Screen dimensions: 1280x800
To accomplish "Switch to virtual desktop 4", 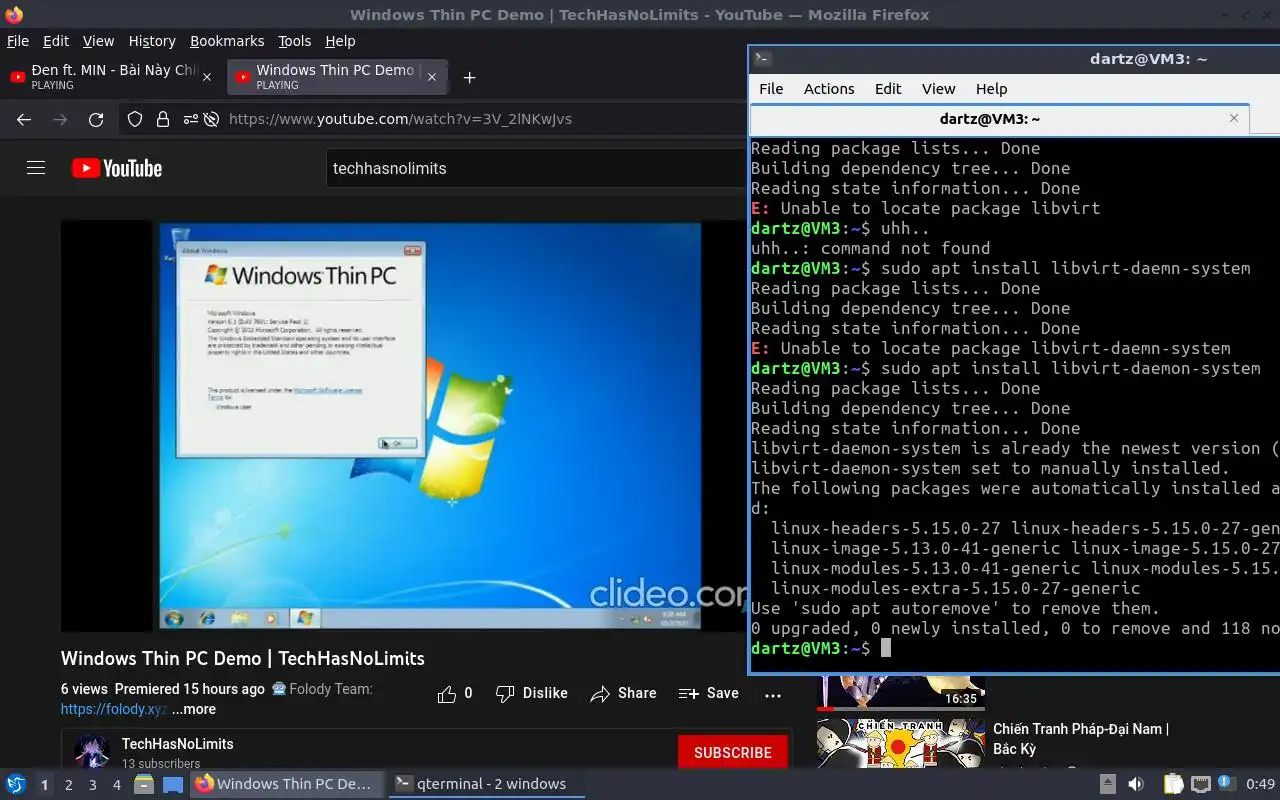I will 116,785.
